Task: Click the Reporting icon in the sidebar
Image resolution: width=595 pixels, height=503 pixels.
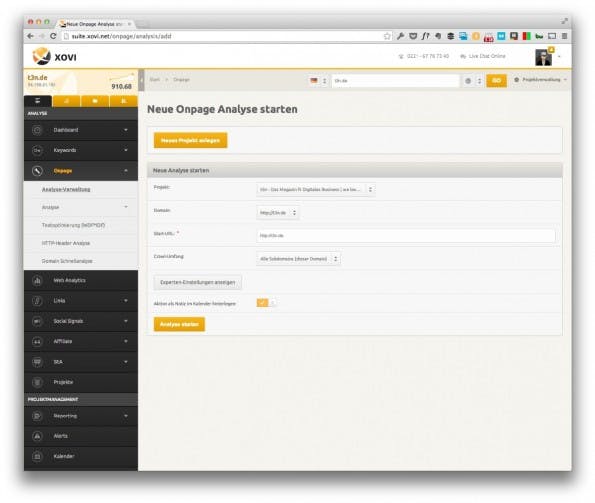Action: tap(37, 416)
